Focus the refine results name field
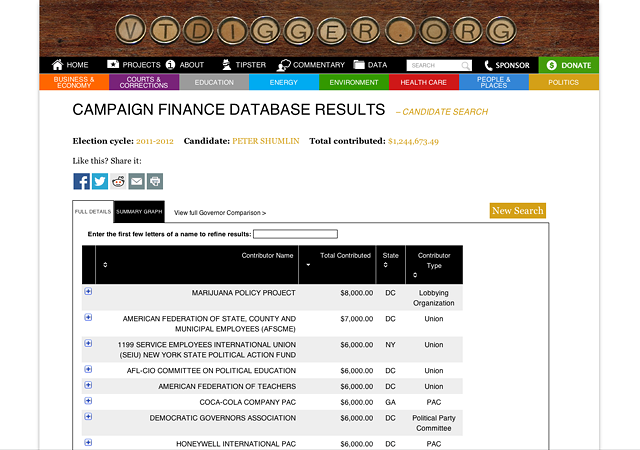Image resolution: width=640 pixels, height=450 pixels. tap(296, 234)
